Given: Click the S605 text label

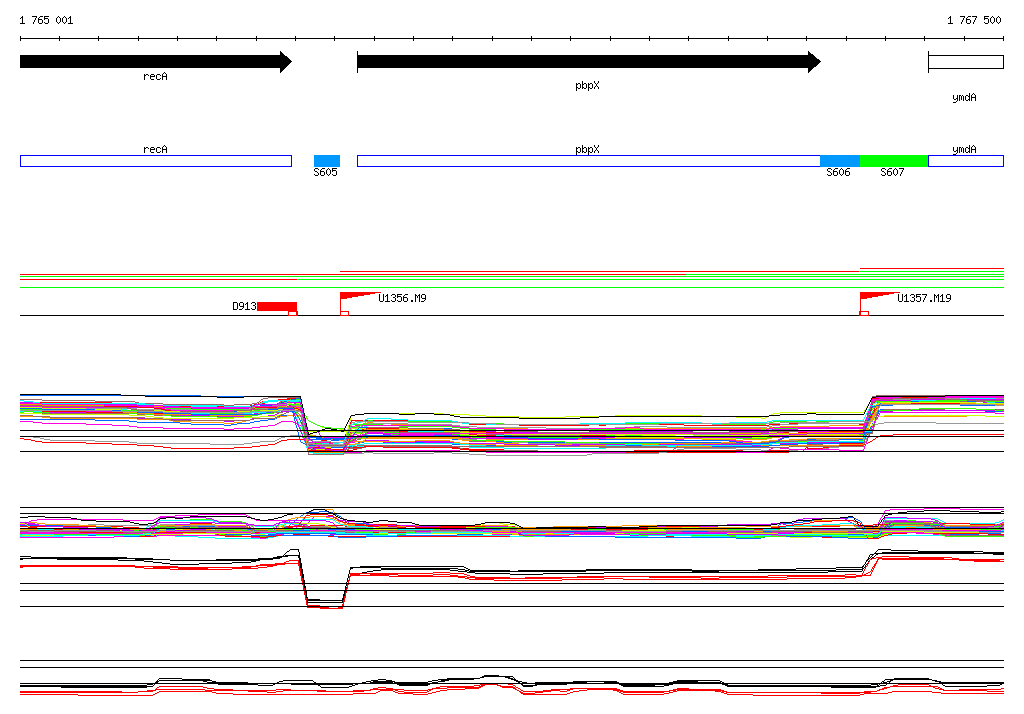Looking at the screenshot, I should click(x=325, y=172).
